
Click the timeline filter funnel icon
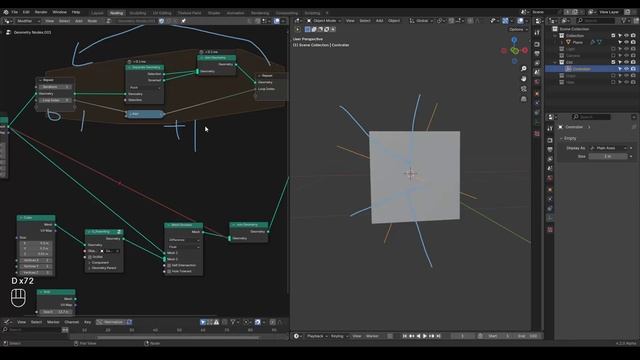[233, 322]
